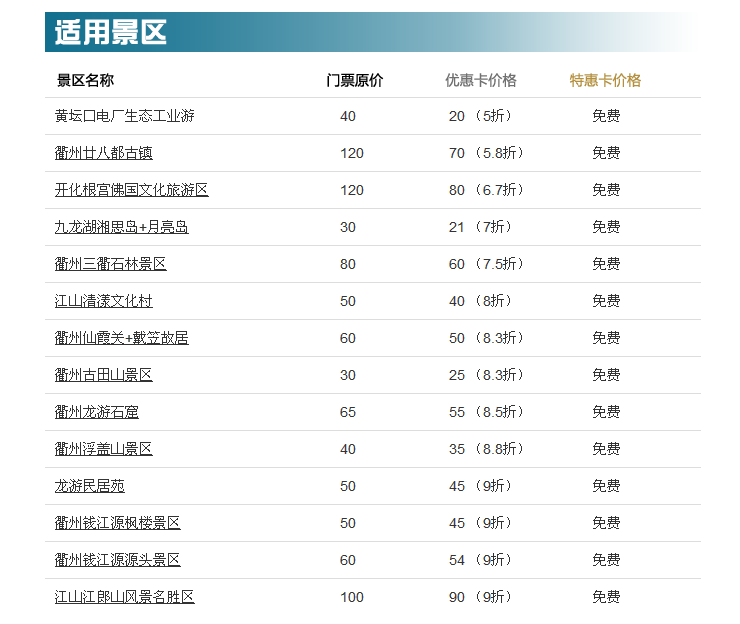Click the 25（8.3折） discount price

[487, 375]
